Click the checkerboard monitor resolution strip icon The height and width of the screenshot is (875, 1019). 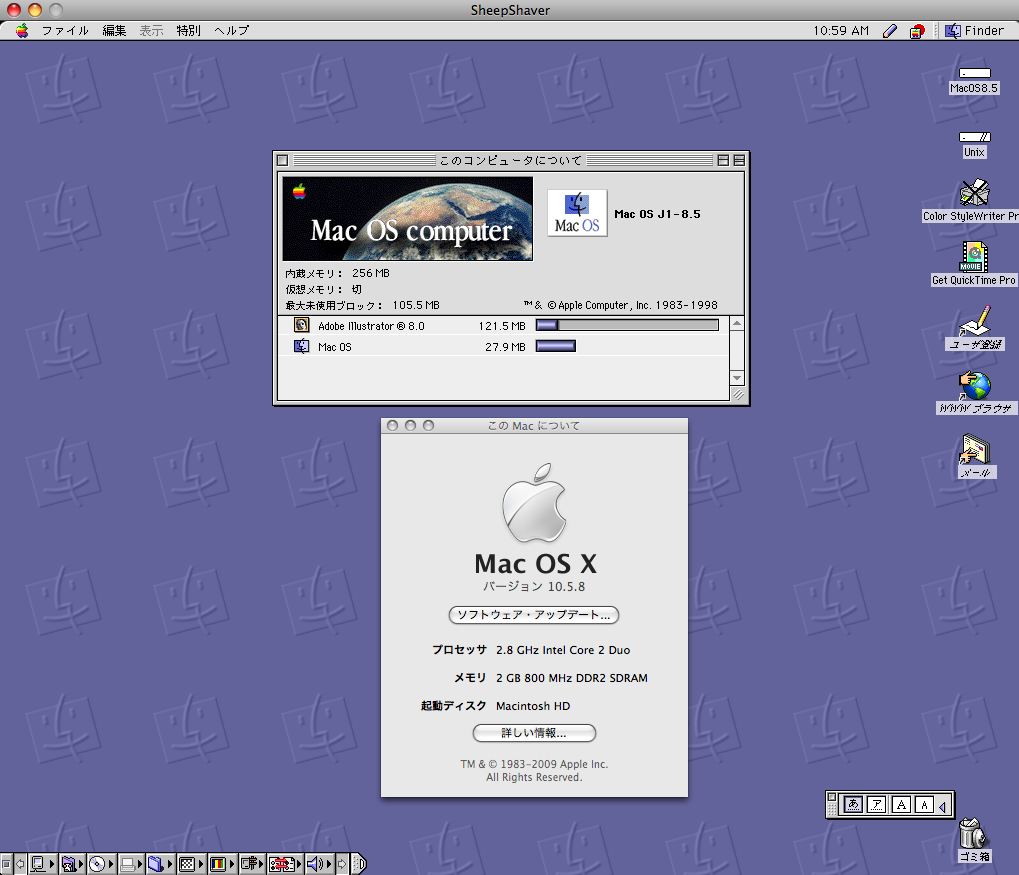[187, 864]
